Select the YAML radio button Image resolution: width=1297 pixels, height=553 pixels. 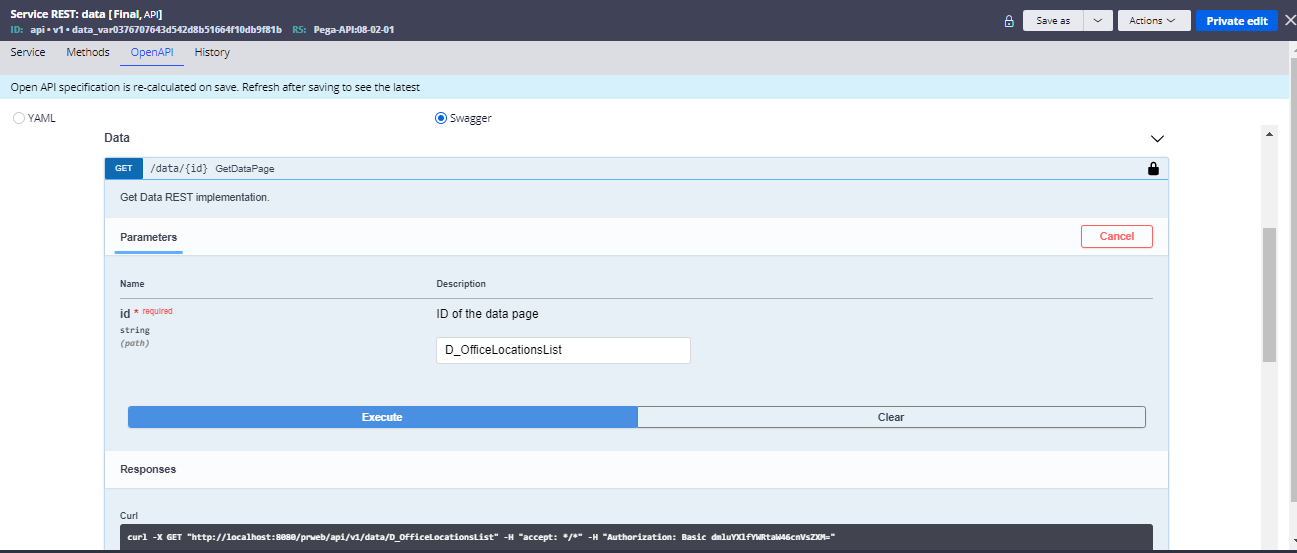[18, 118]
